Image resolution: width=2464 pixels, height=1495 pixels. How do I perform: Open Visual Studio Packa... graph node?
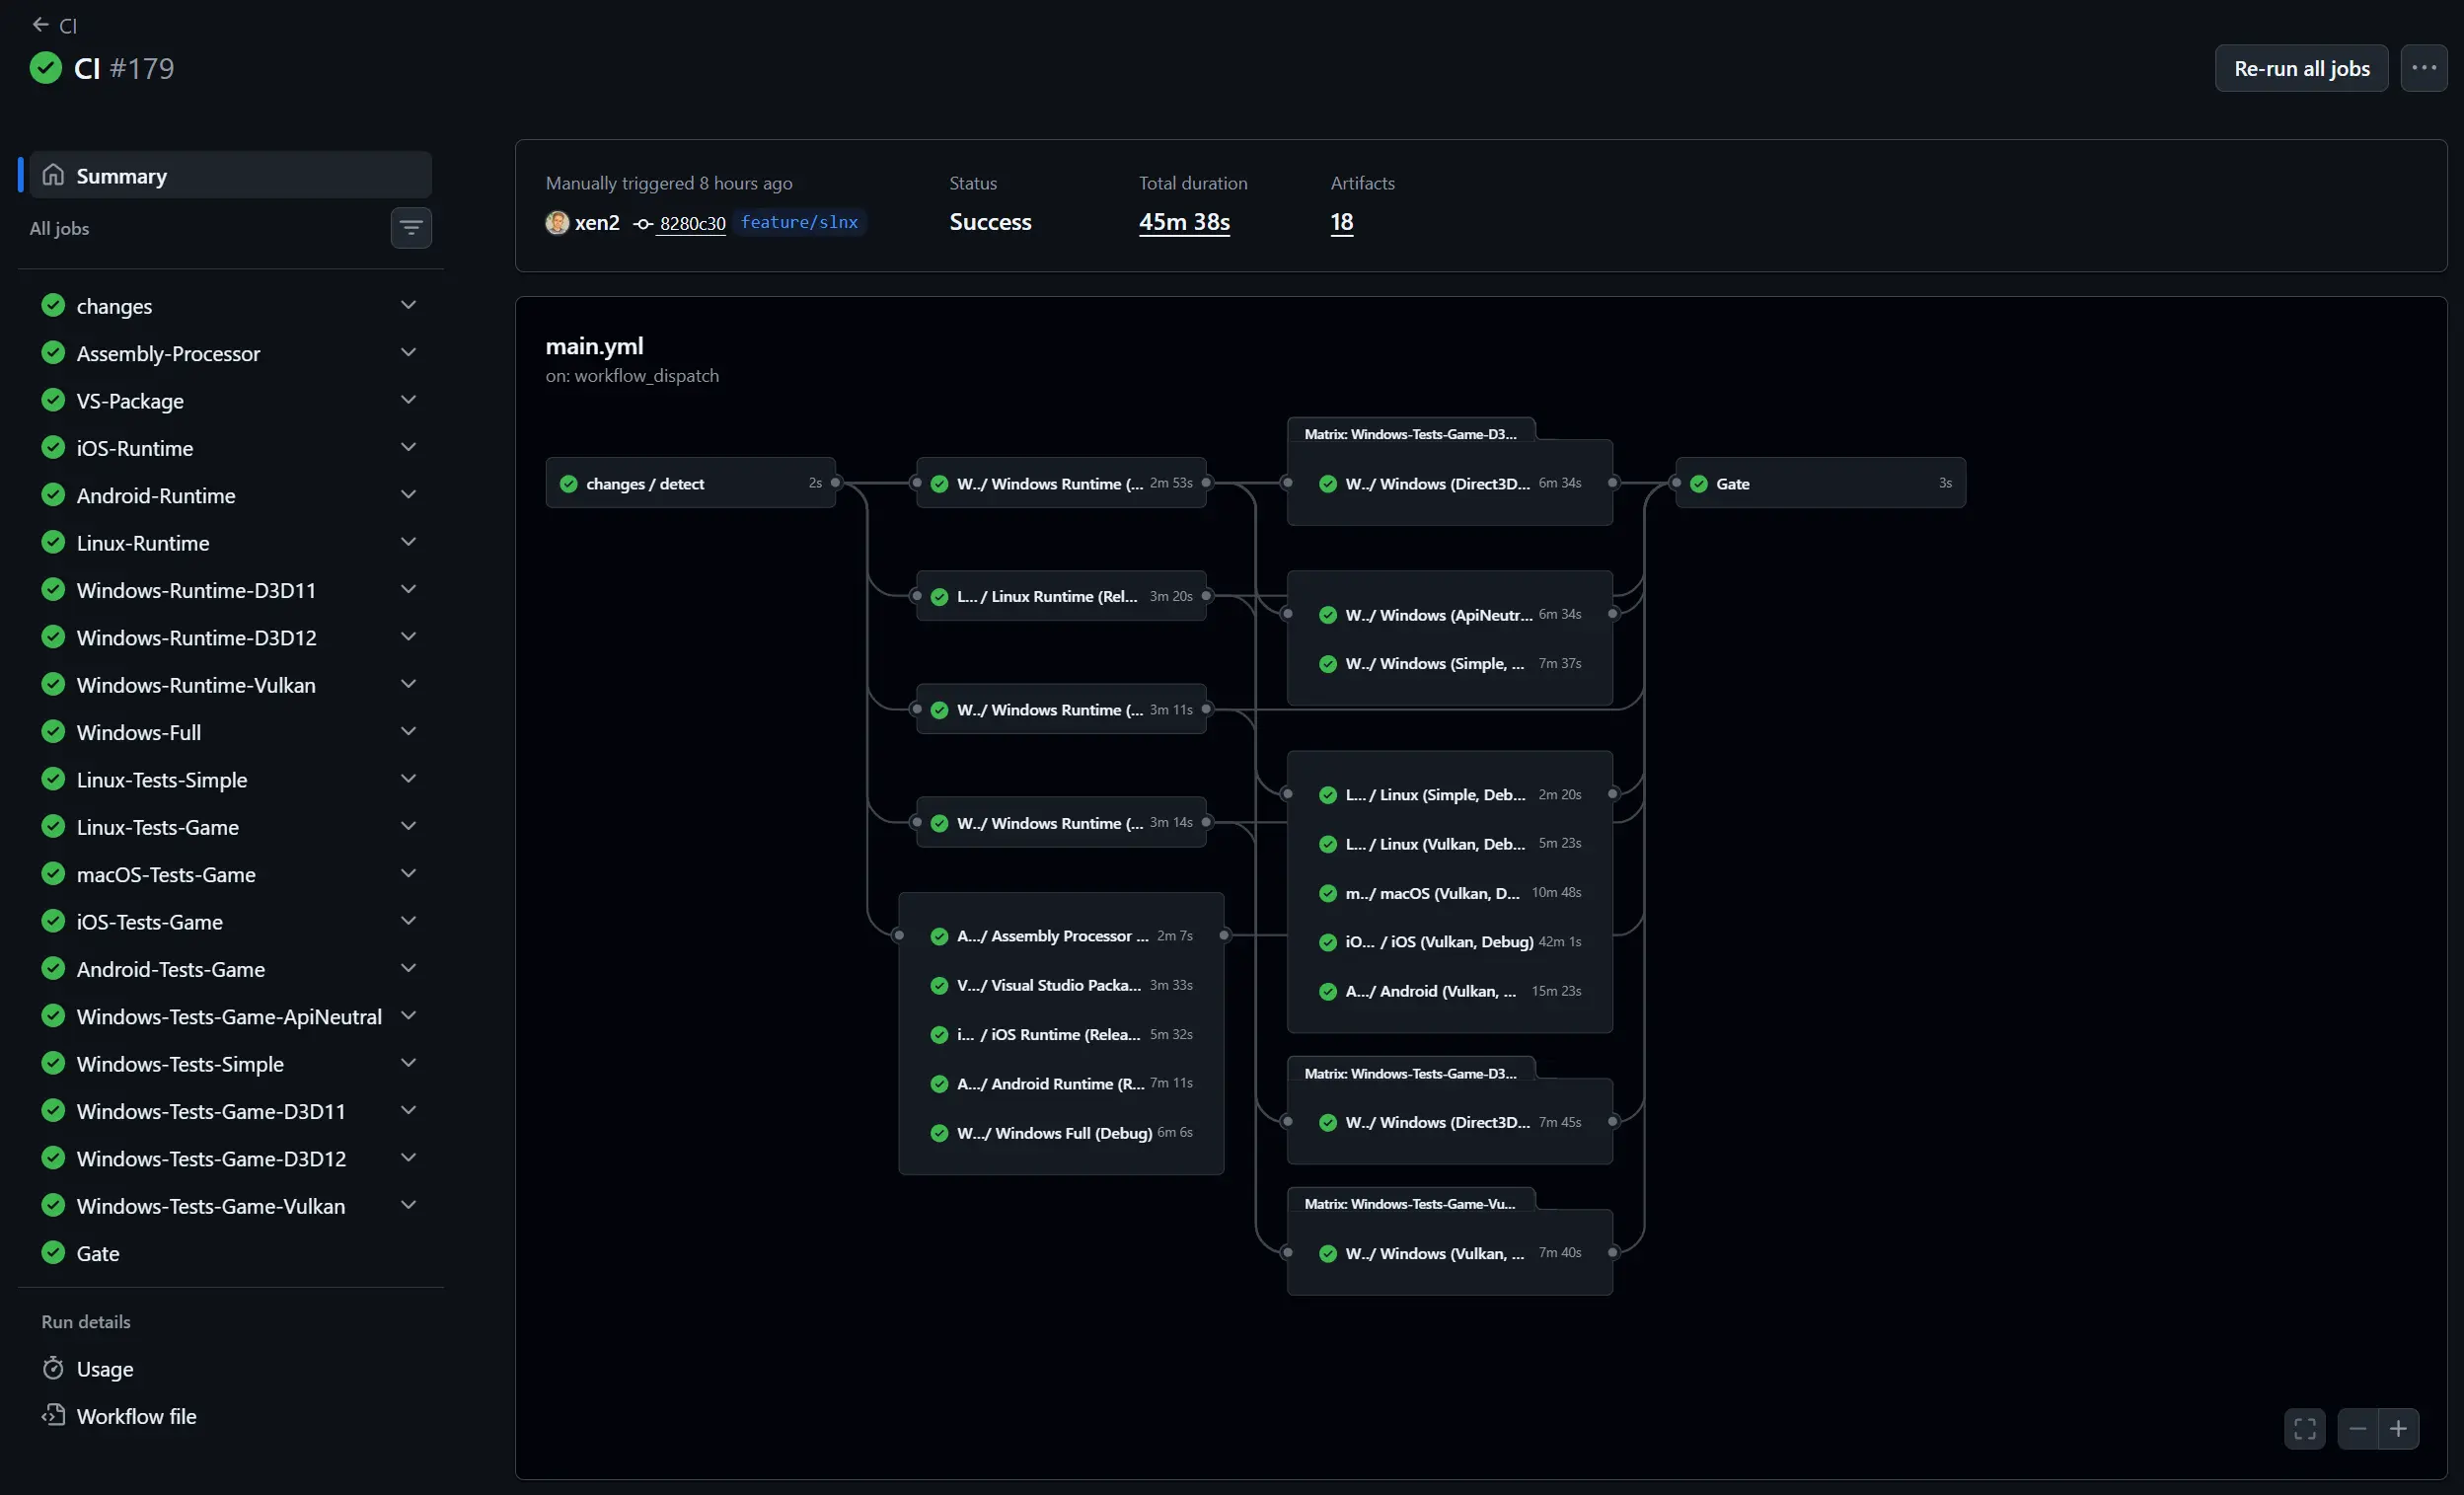pyautogui.click(x=1061, y=985)
